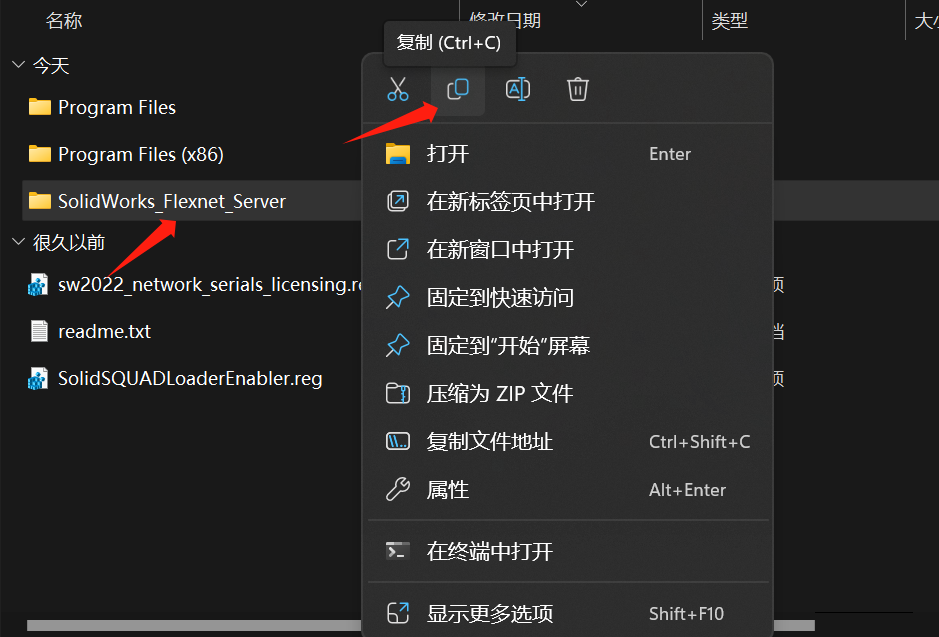Select the Program Files folder icon

coord(40,107)
